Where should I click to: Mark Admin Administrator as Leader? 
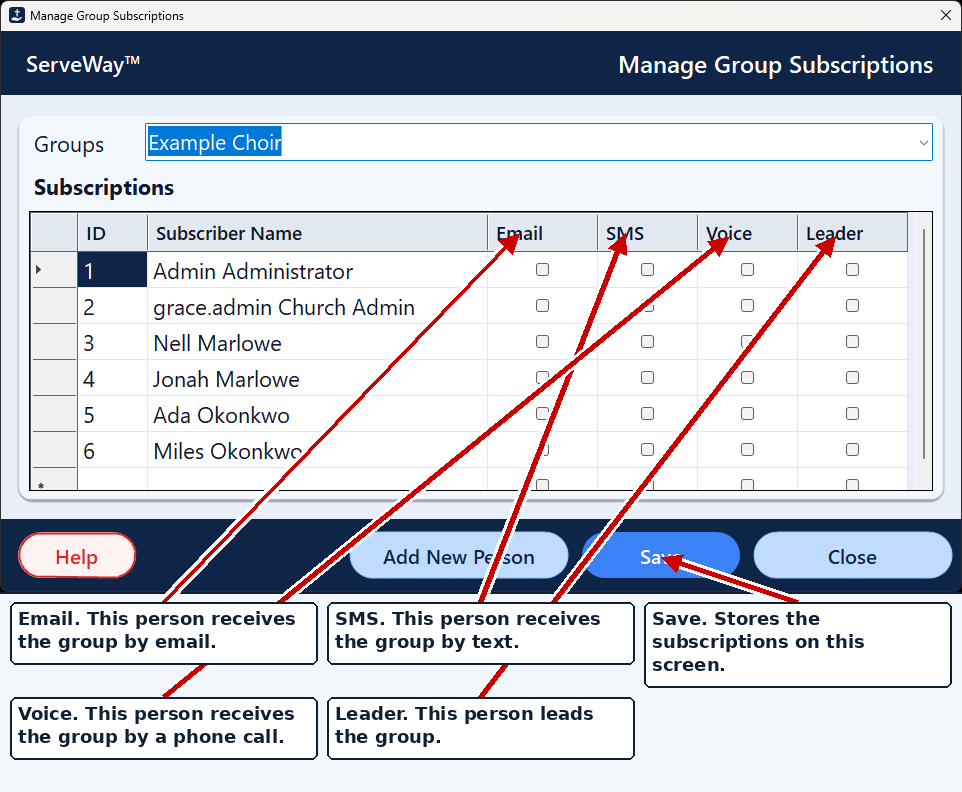click(x=852, y=269)
